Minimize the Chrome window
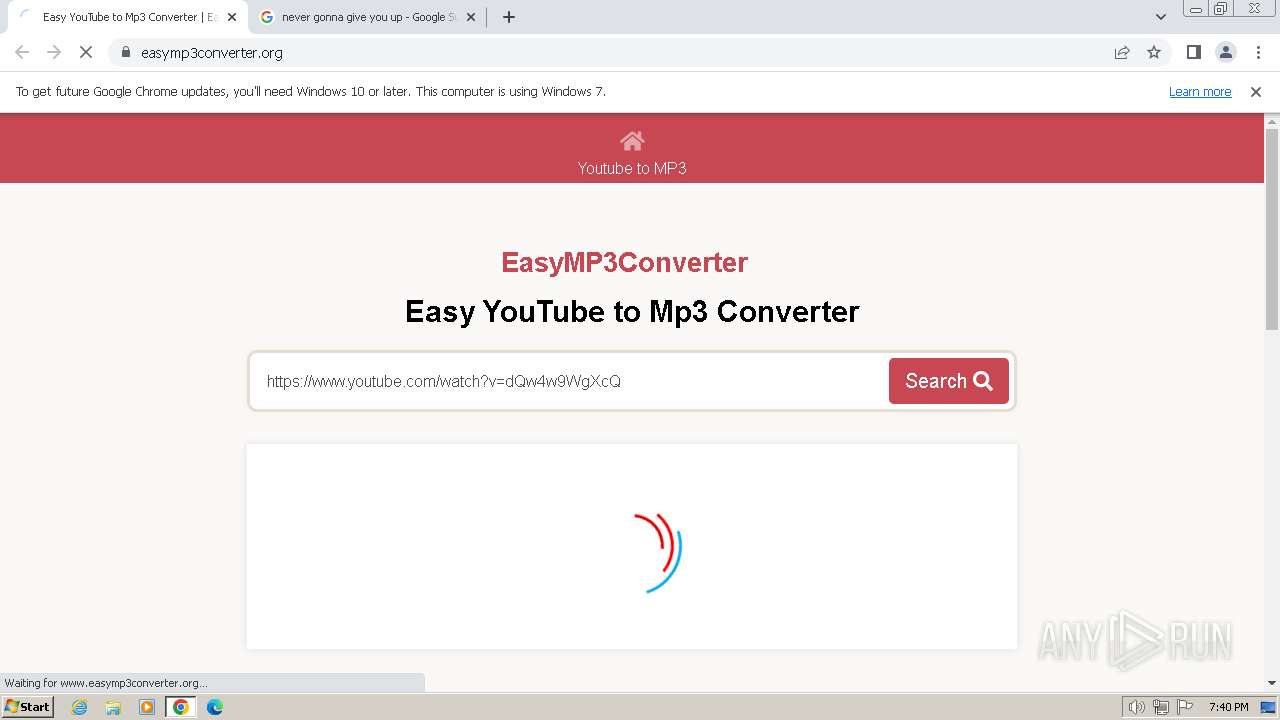This screenshot has width=1280, height=720. 1195,9
